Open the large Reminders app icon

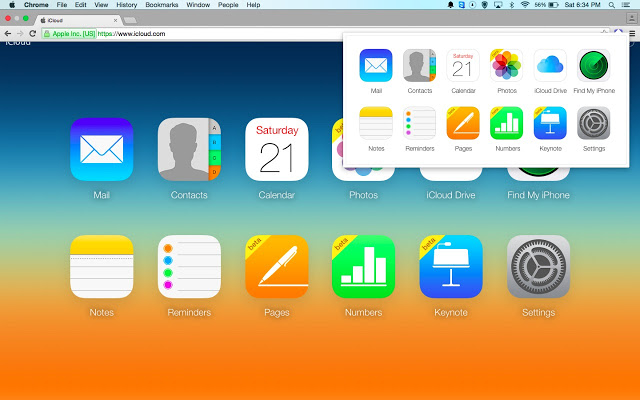[x=189, y=267]
